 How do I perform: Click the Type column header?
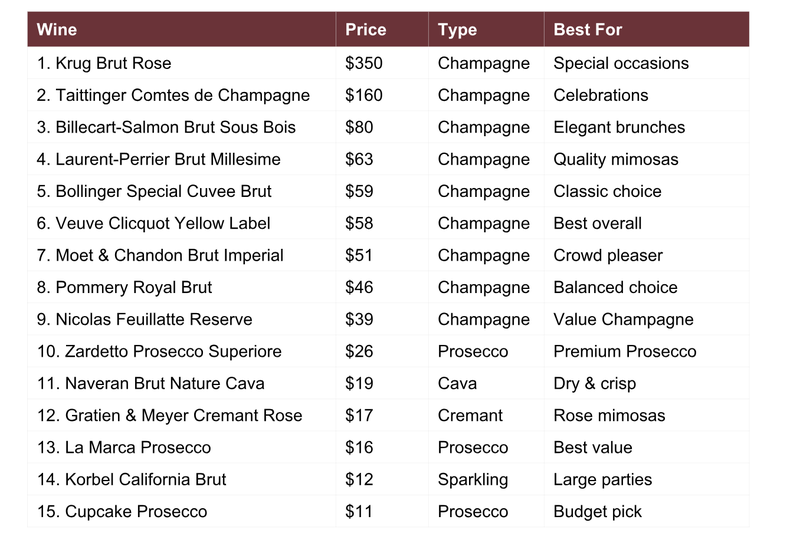click(x=457, y=30)
